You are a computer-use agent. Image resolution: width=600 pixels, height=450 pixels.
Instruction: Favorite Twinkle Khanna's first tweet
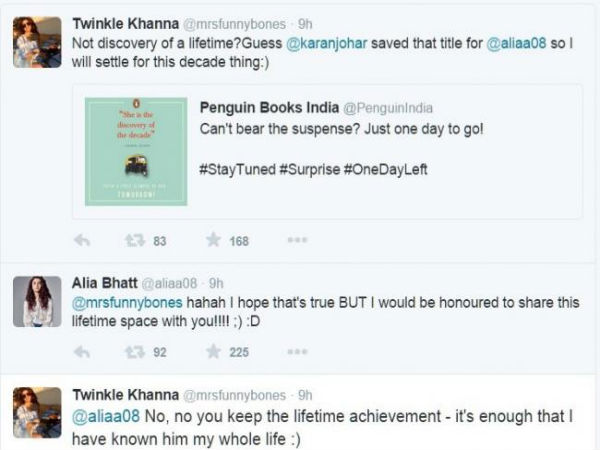[x=213, y=240]
